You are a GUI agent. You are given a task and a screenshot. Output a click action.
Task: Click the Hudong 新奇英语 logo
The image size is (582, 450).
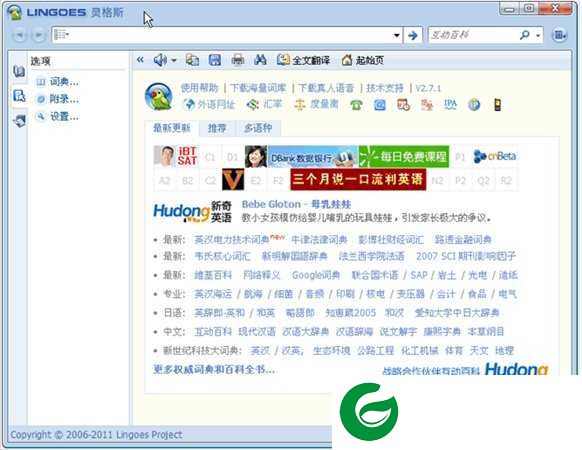pyautogui.click(x=193, y=212)
